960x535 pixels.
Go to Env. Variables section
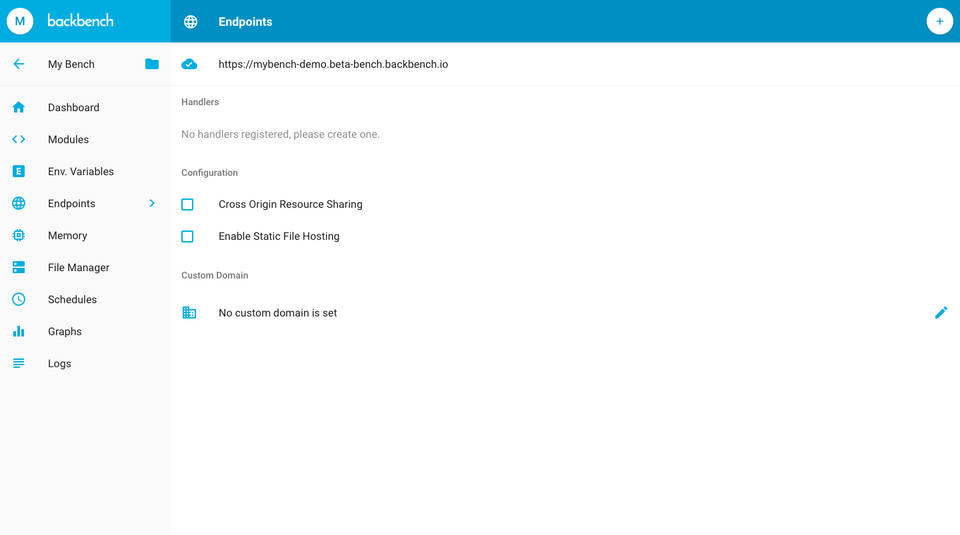point(80,171)
